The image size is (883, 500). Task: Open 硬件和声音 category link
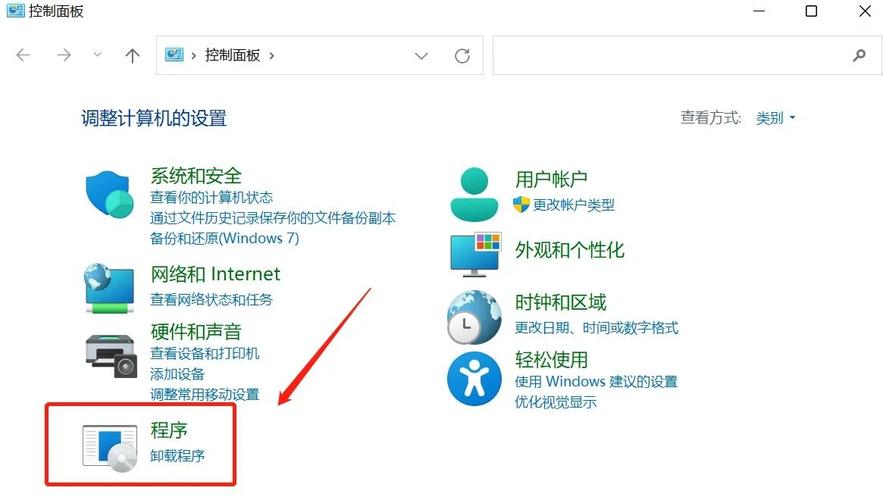tap(196, 332)
